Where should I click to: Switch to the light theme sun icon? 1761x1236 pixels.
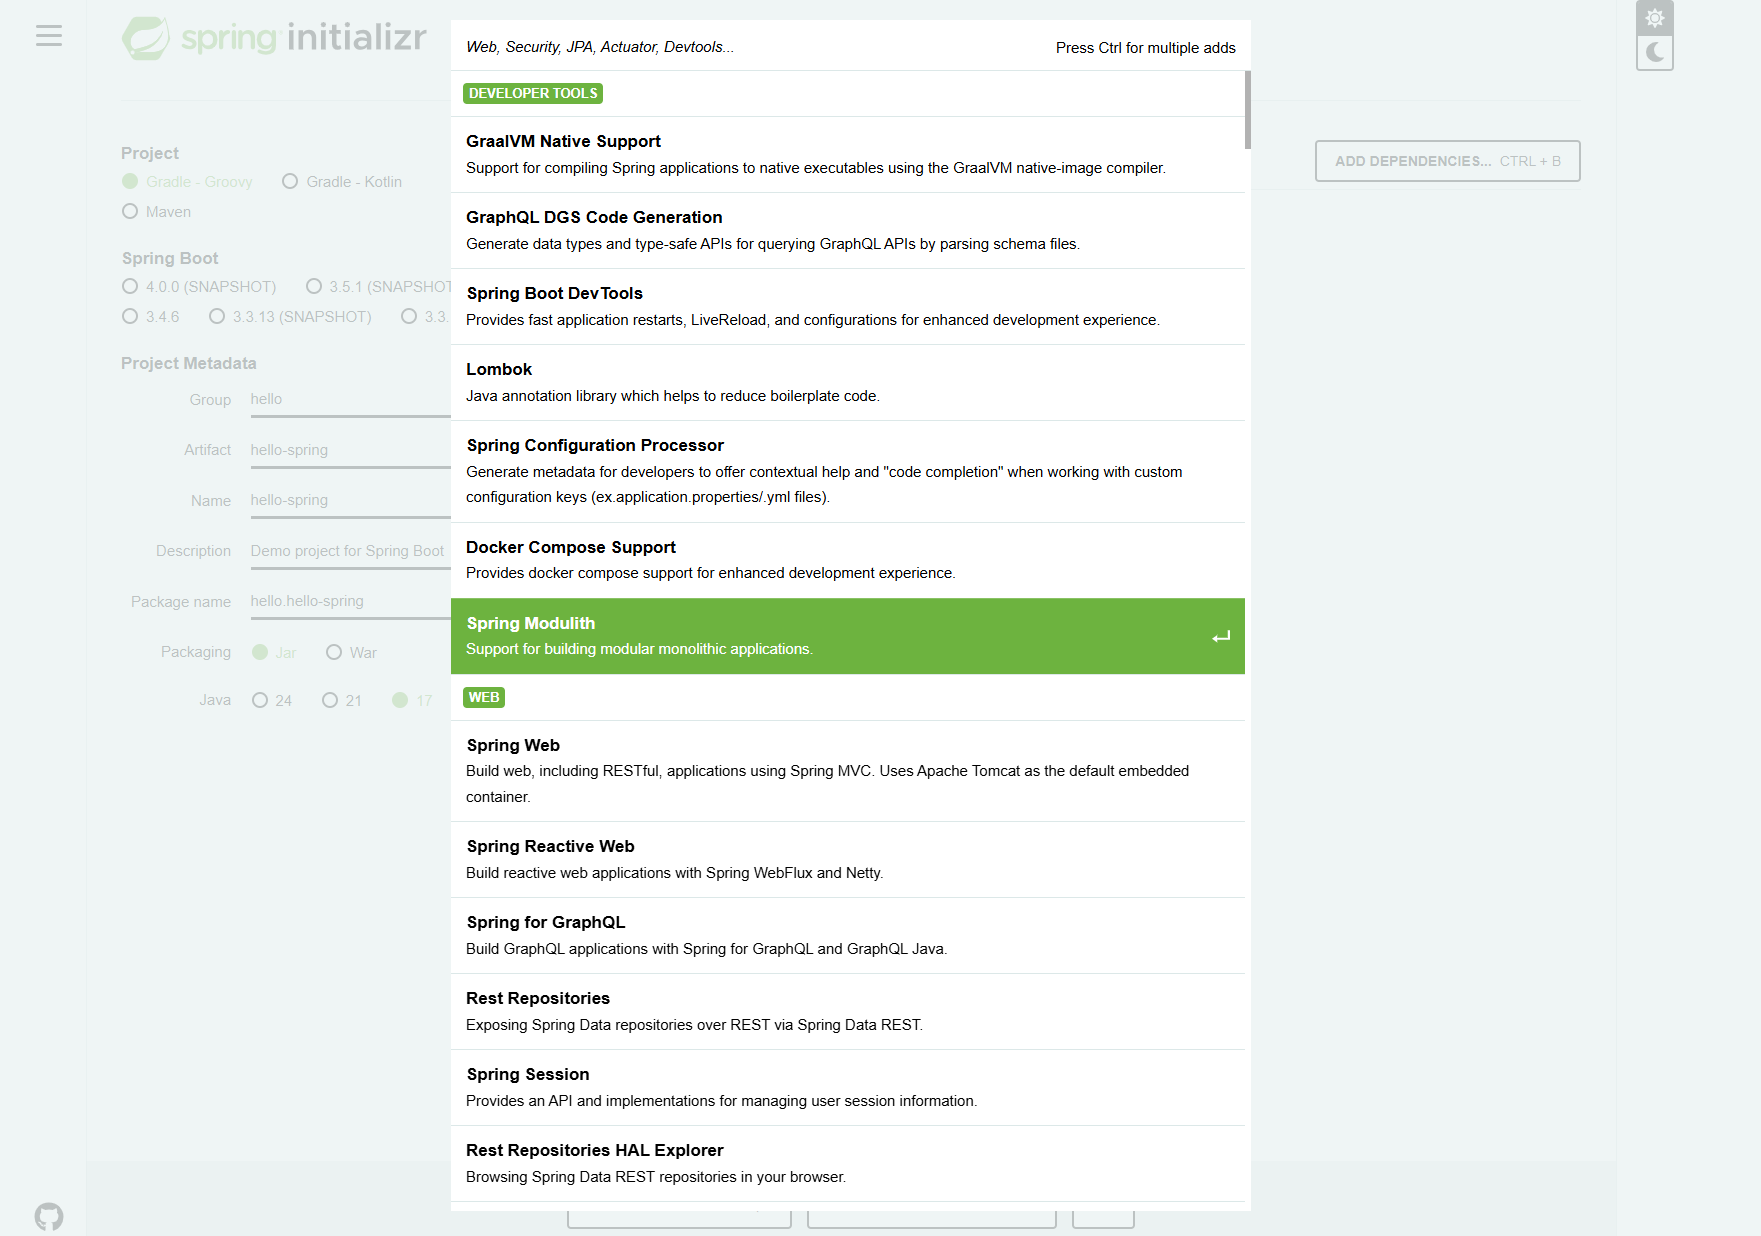click(x=1655, y=18)
